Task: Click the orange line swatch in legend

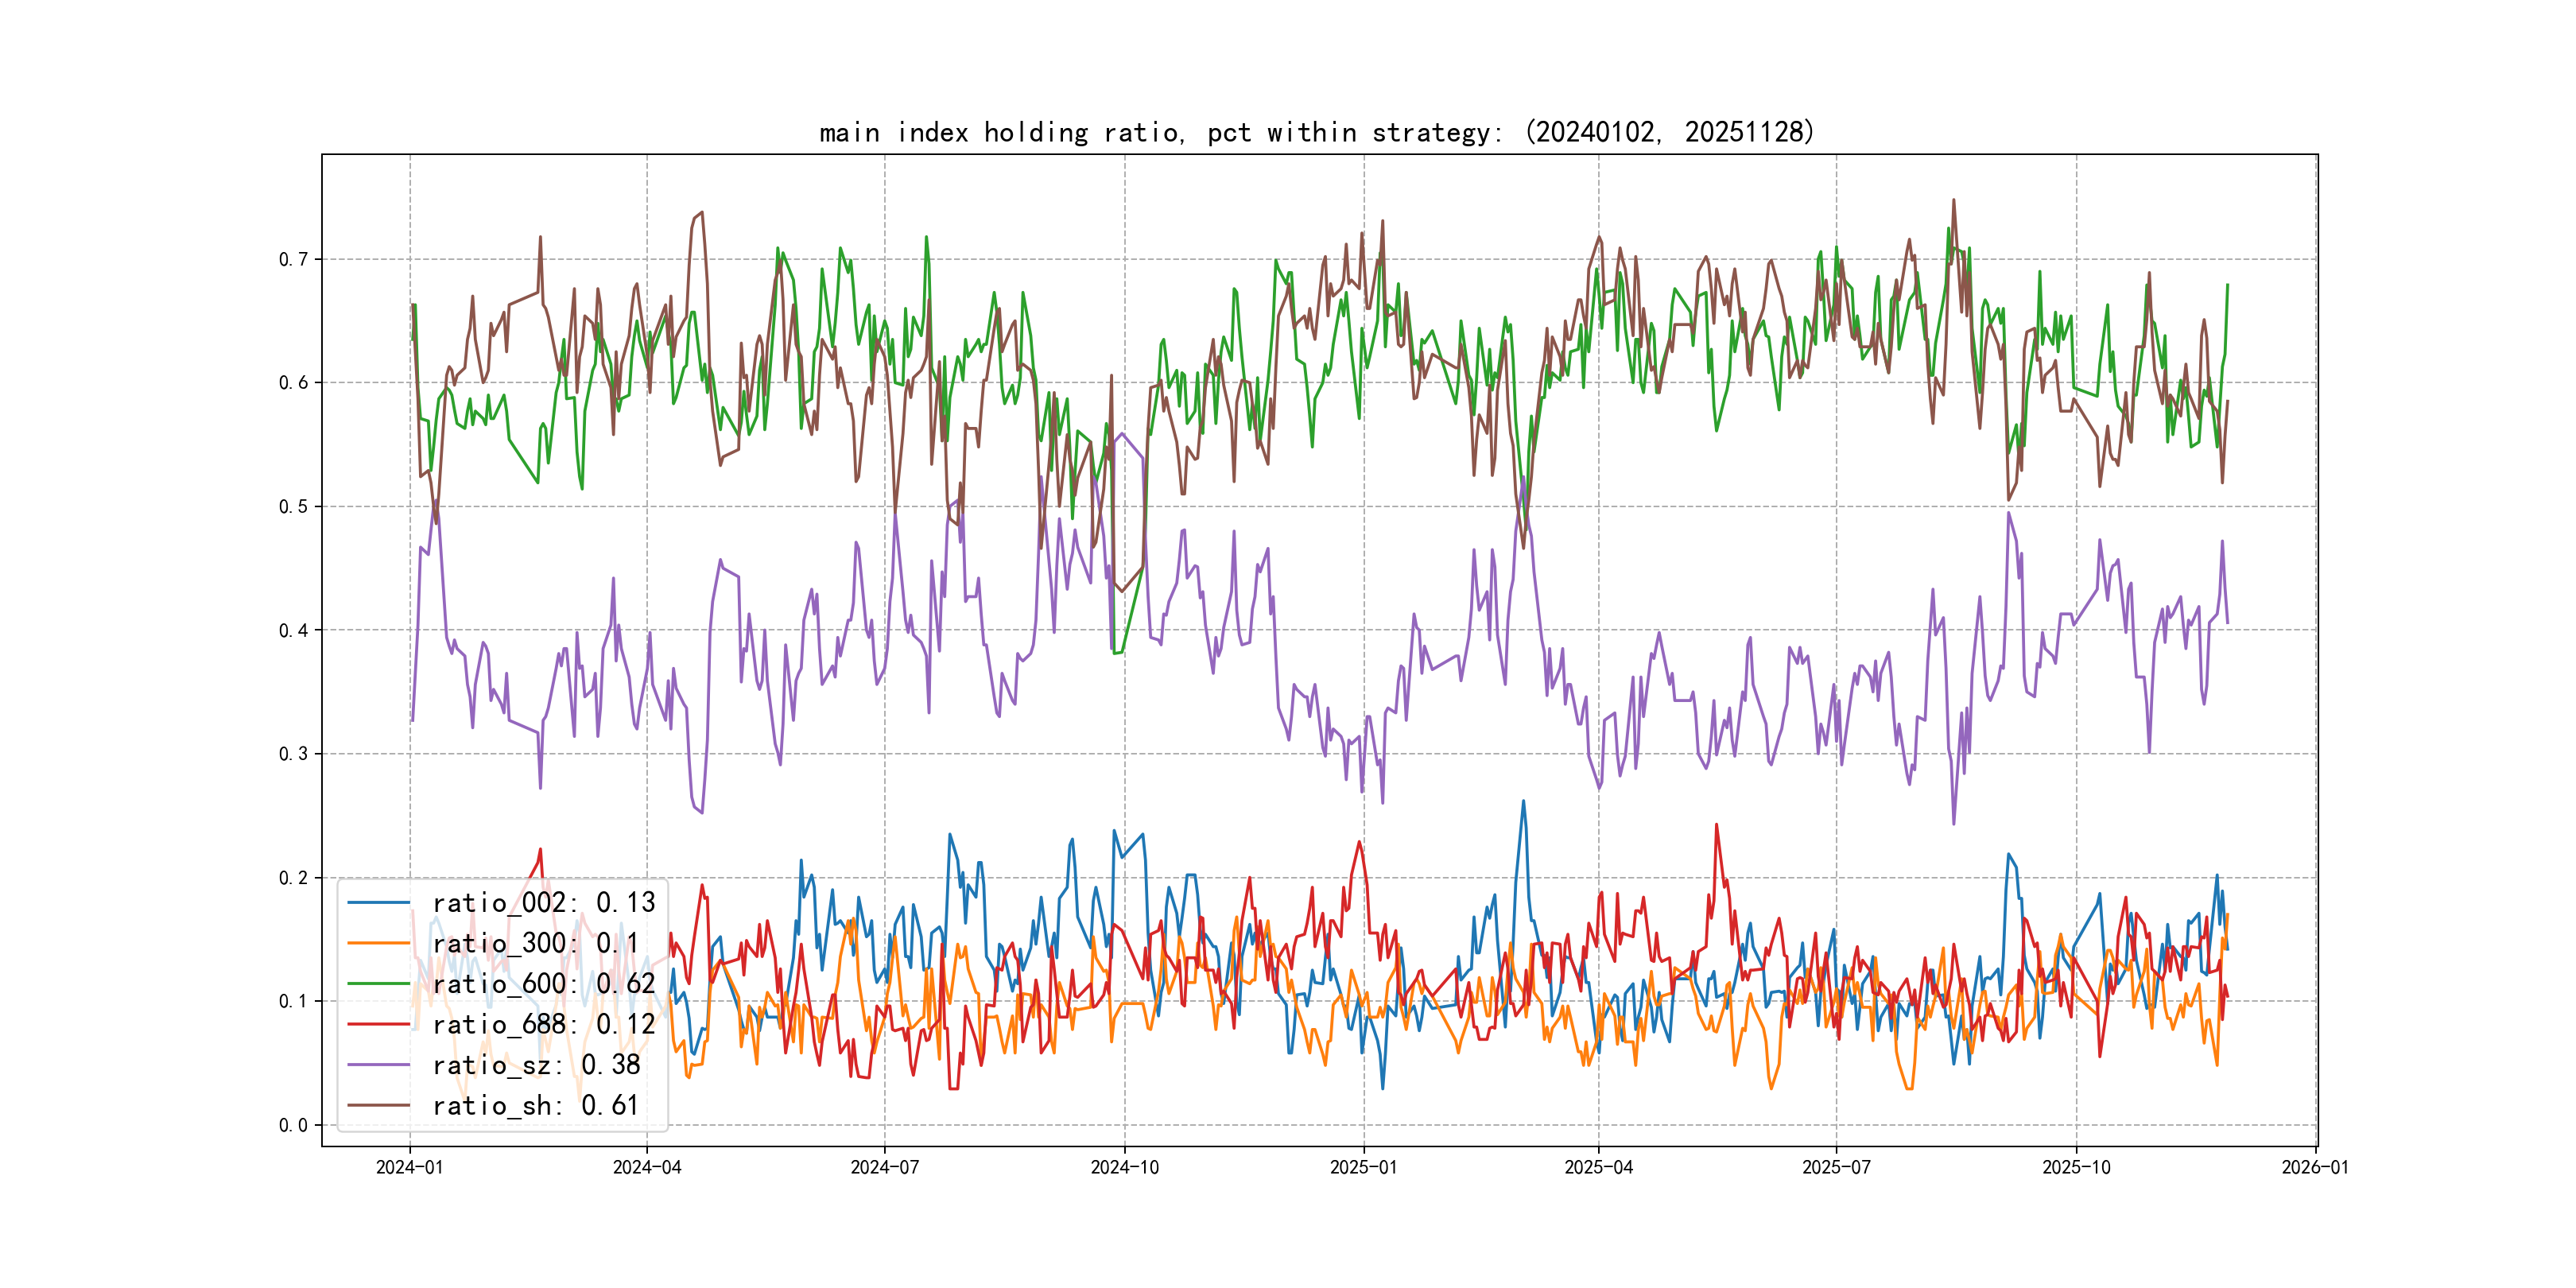Action: [379, 944]
